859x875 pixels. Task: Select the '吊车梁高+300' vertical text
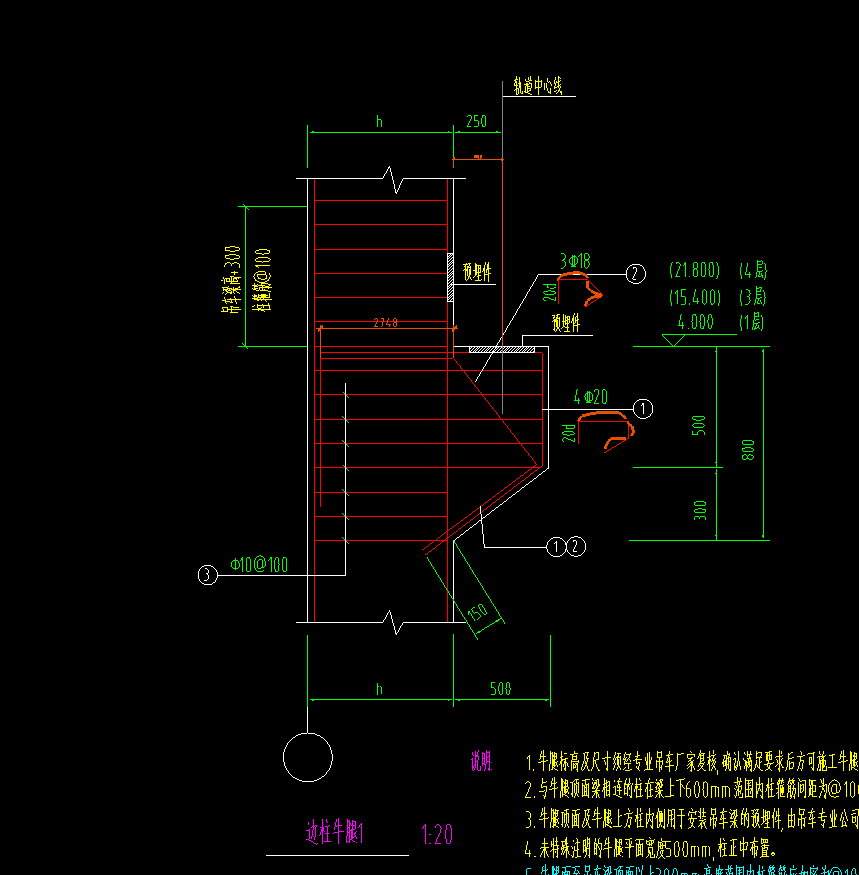tap(232, 279)
